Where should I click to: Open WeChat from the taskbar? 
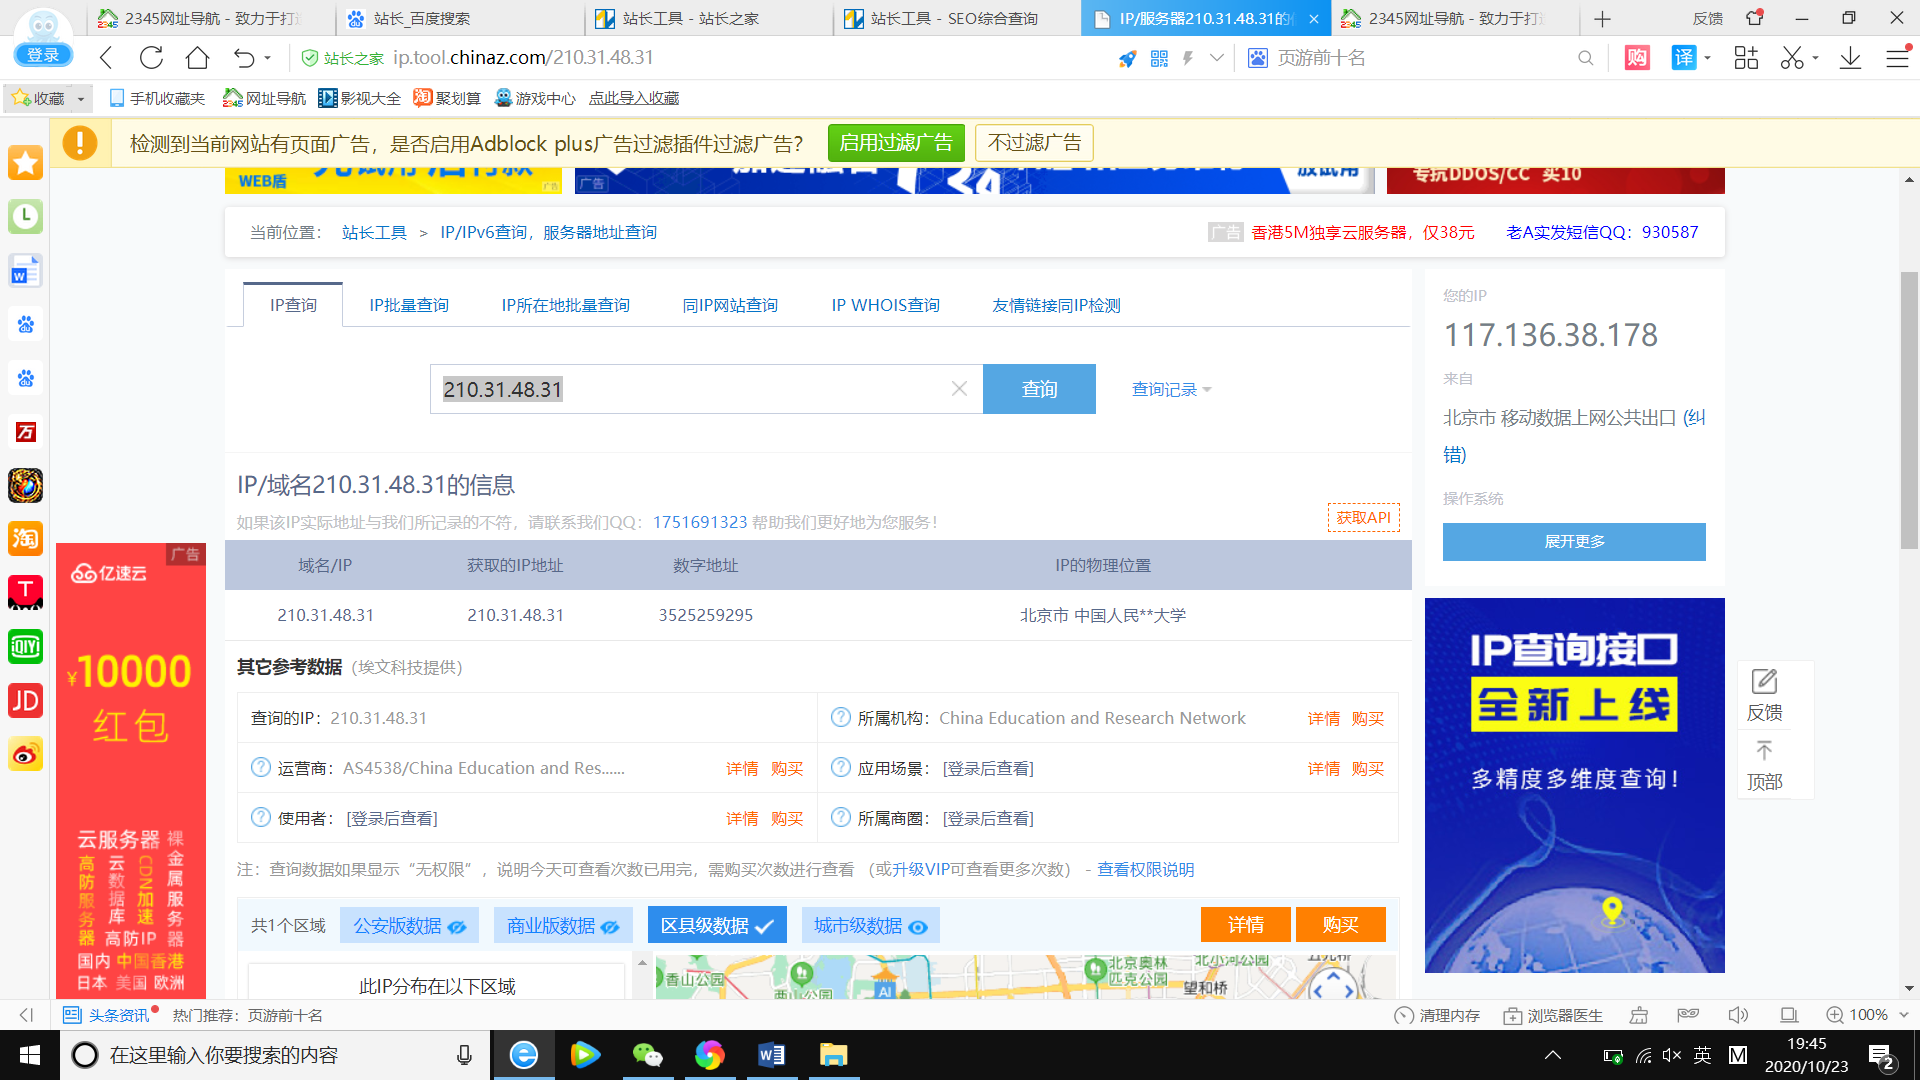[x=647, y=1055]
